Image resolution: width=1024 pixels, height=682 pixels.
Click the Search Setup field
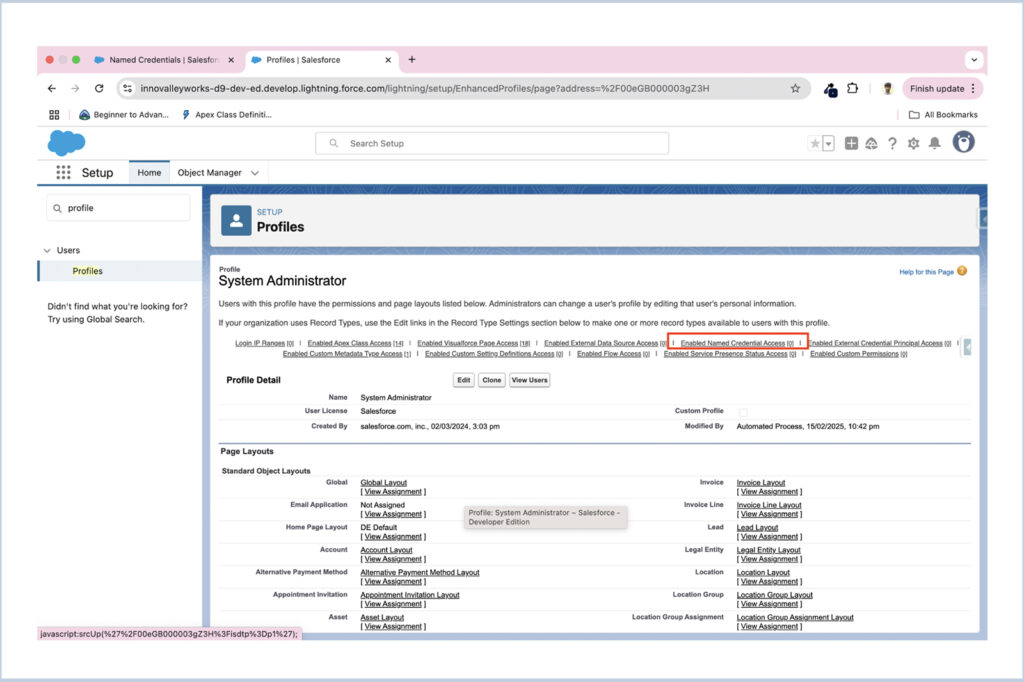coord(492,143)
